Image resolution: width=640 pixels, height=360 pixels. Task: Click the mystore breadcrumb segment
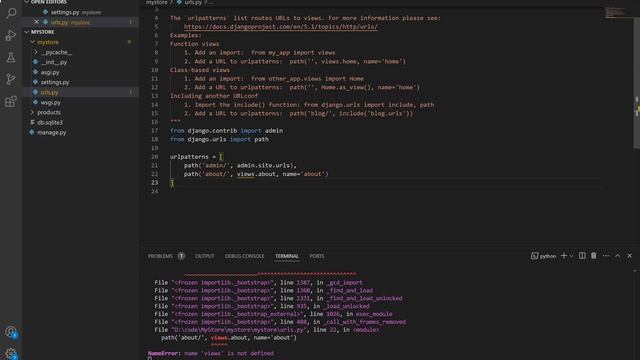coord(157,2)
